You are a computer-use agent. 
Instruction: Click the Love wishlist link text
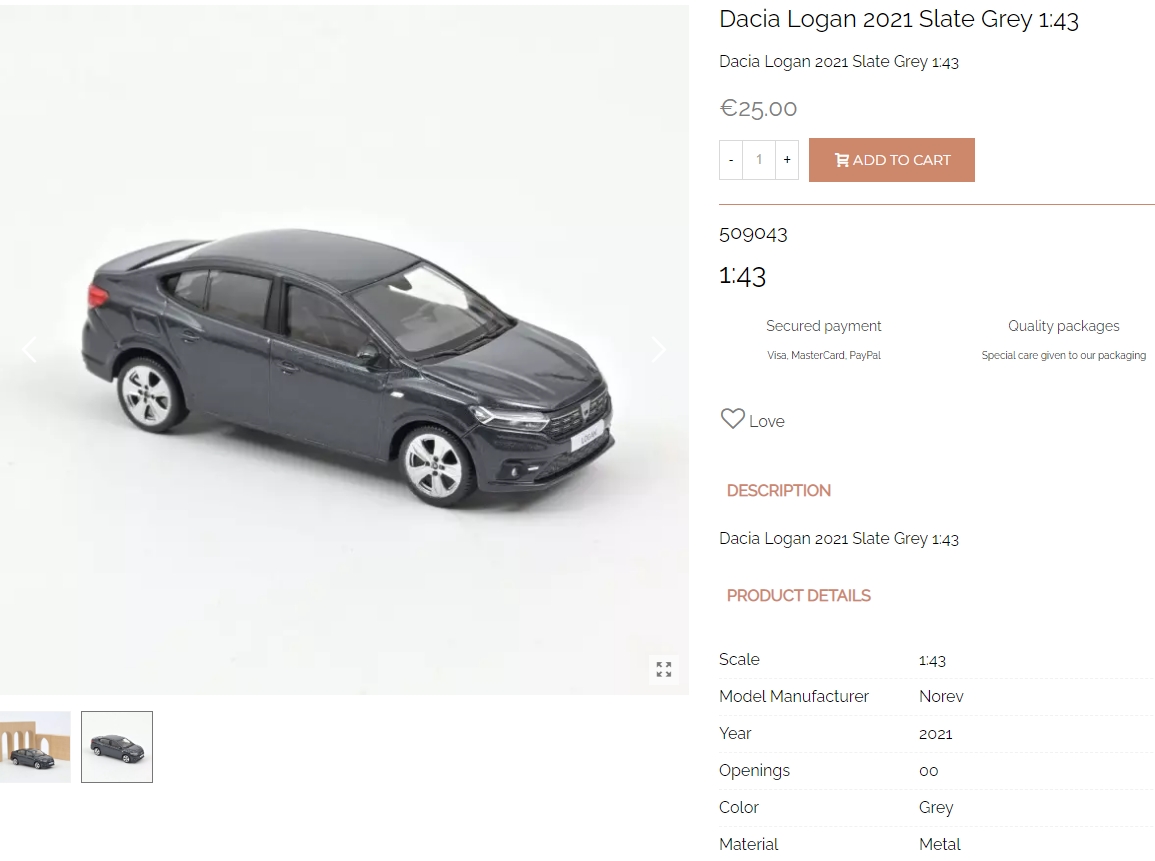click(x=767, y=421)
